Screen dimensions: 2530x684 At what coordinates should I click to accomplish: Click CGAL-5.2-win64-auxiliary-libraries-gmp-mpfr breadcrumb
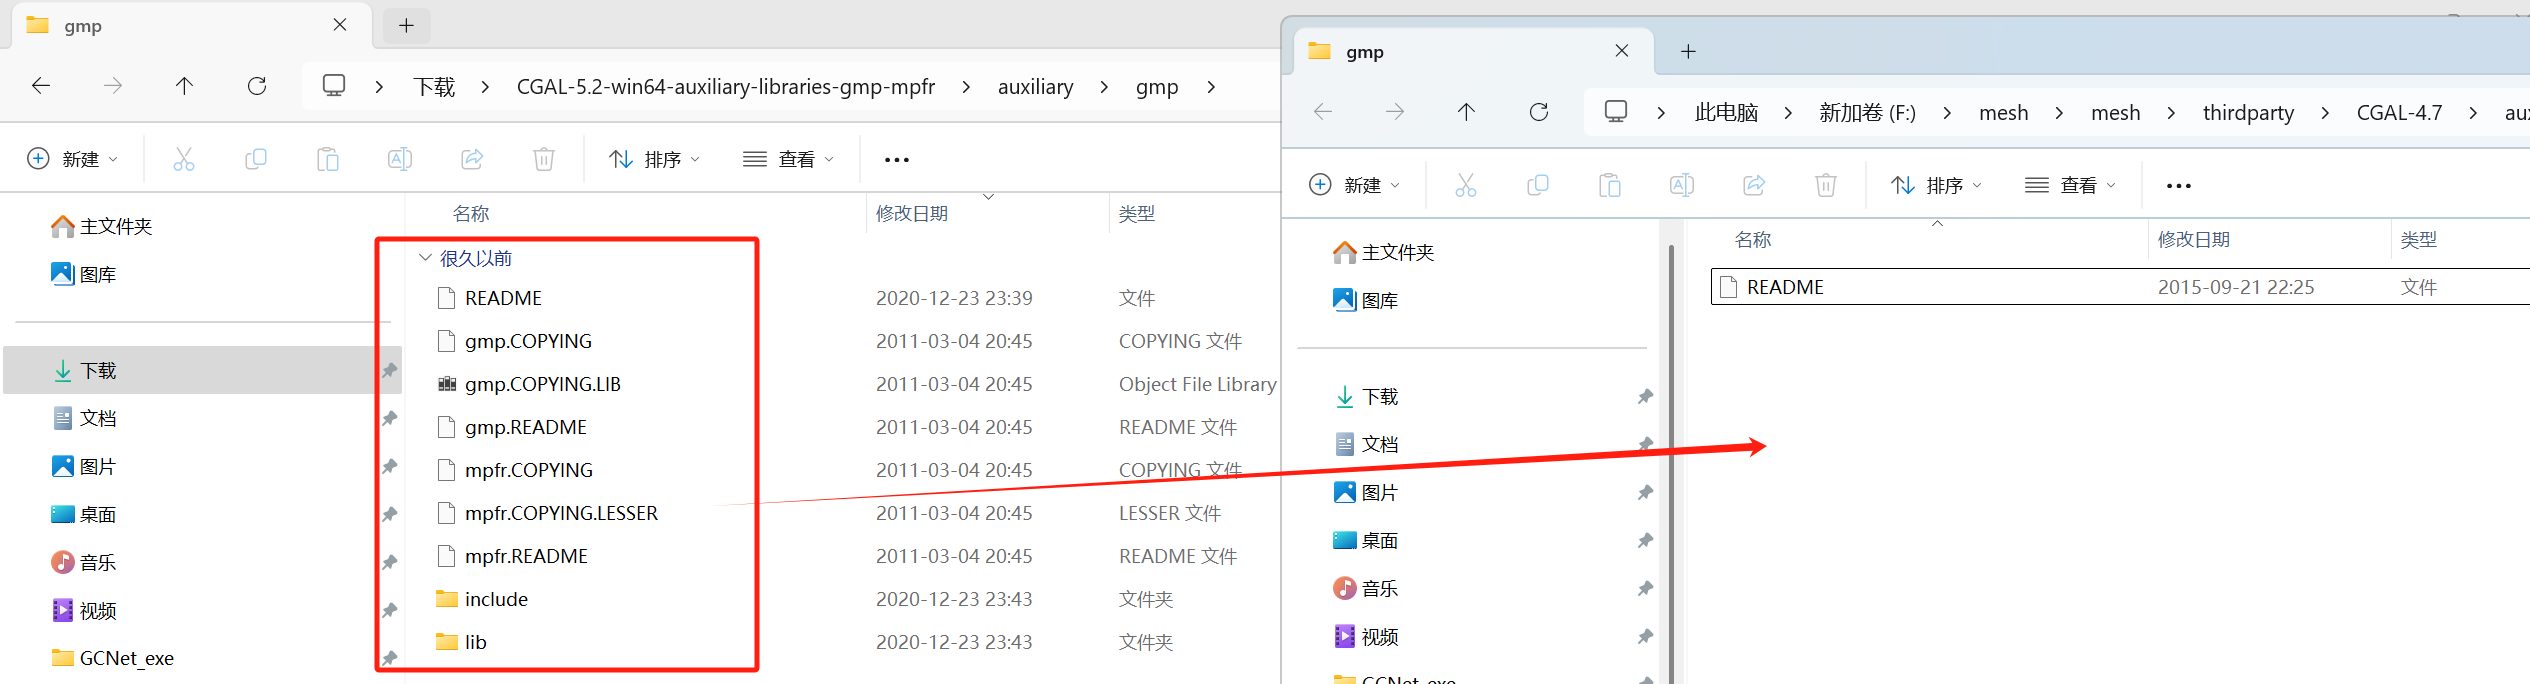click(x=726, y=87)
